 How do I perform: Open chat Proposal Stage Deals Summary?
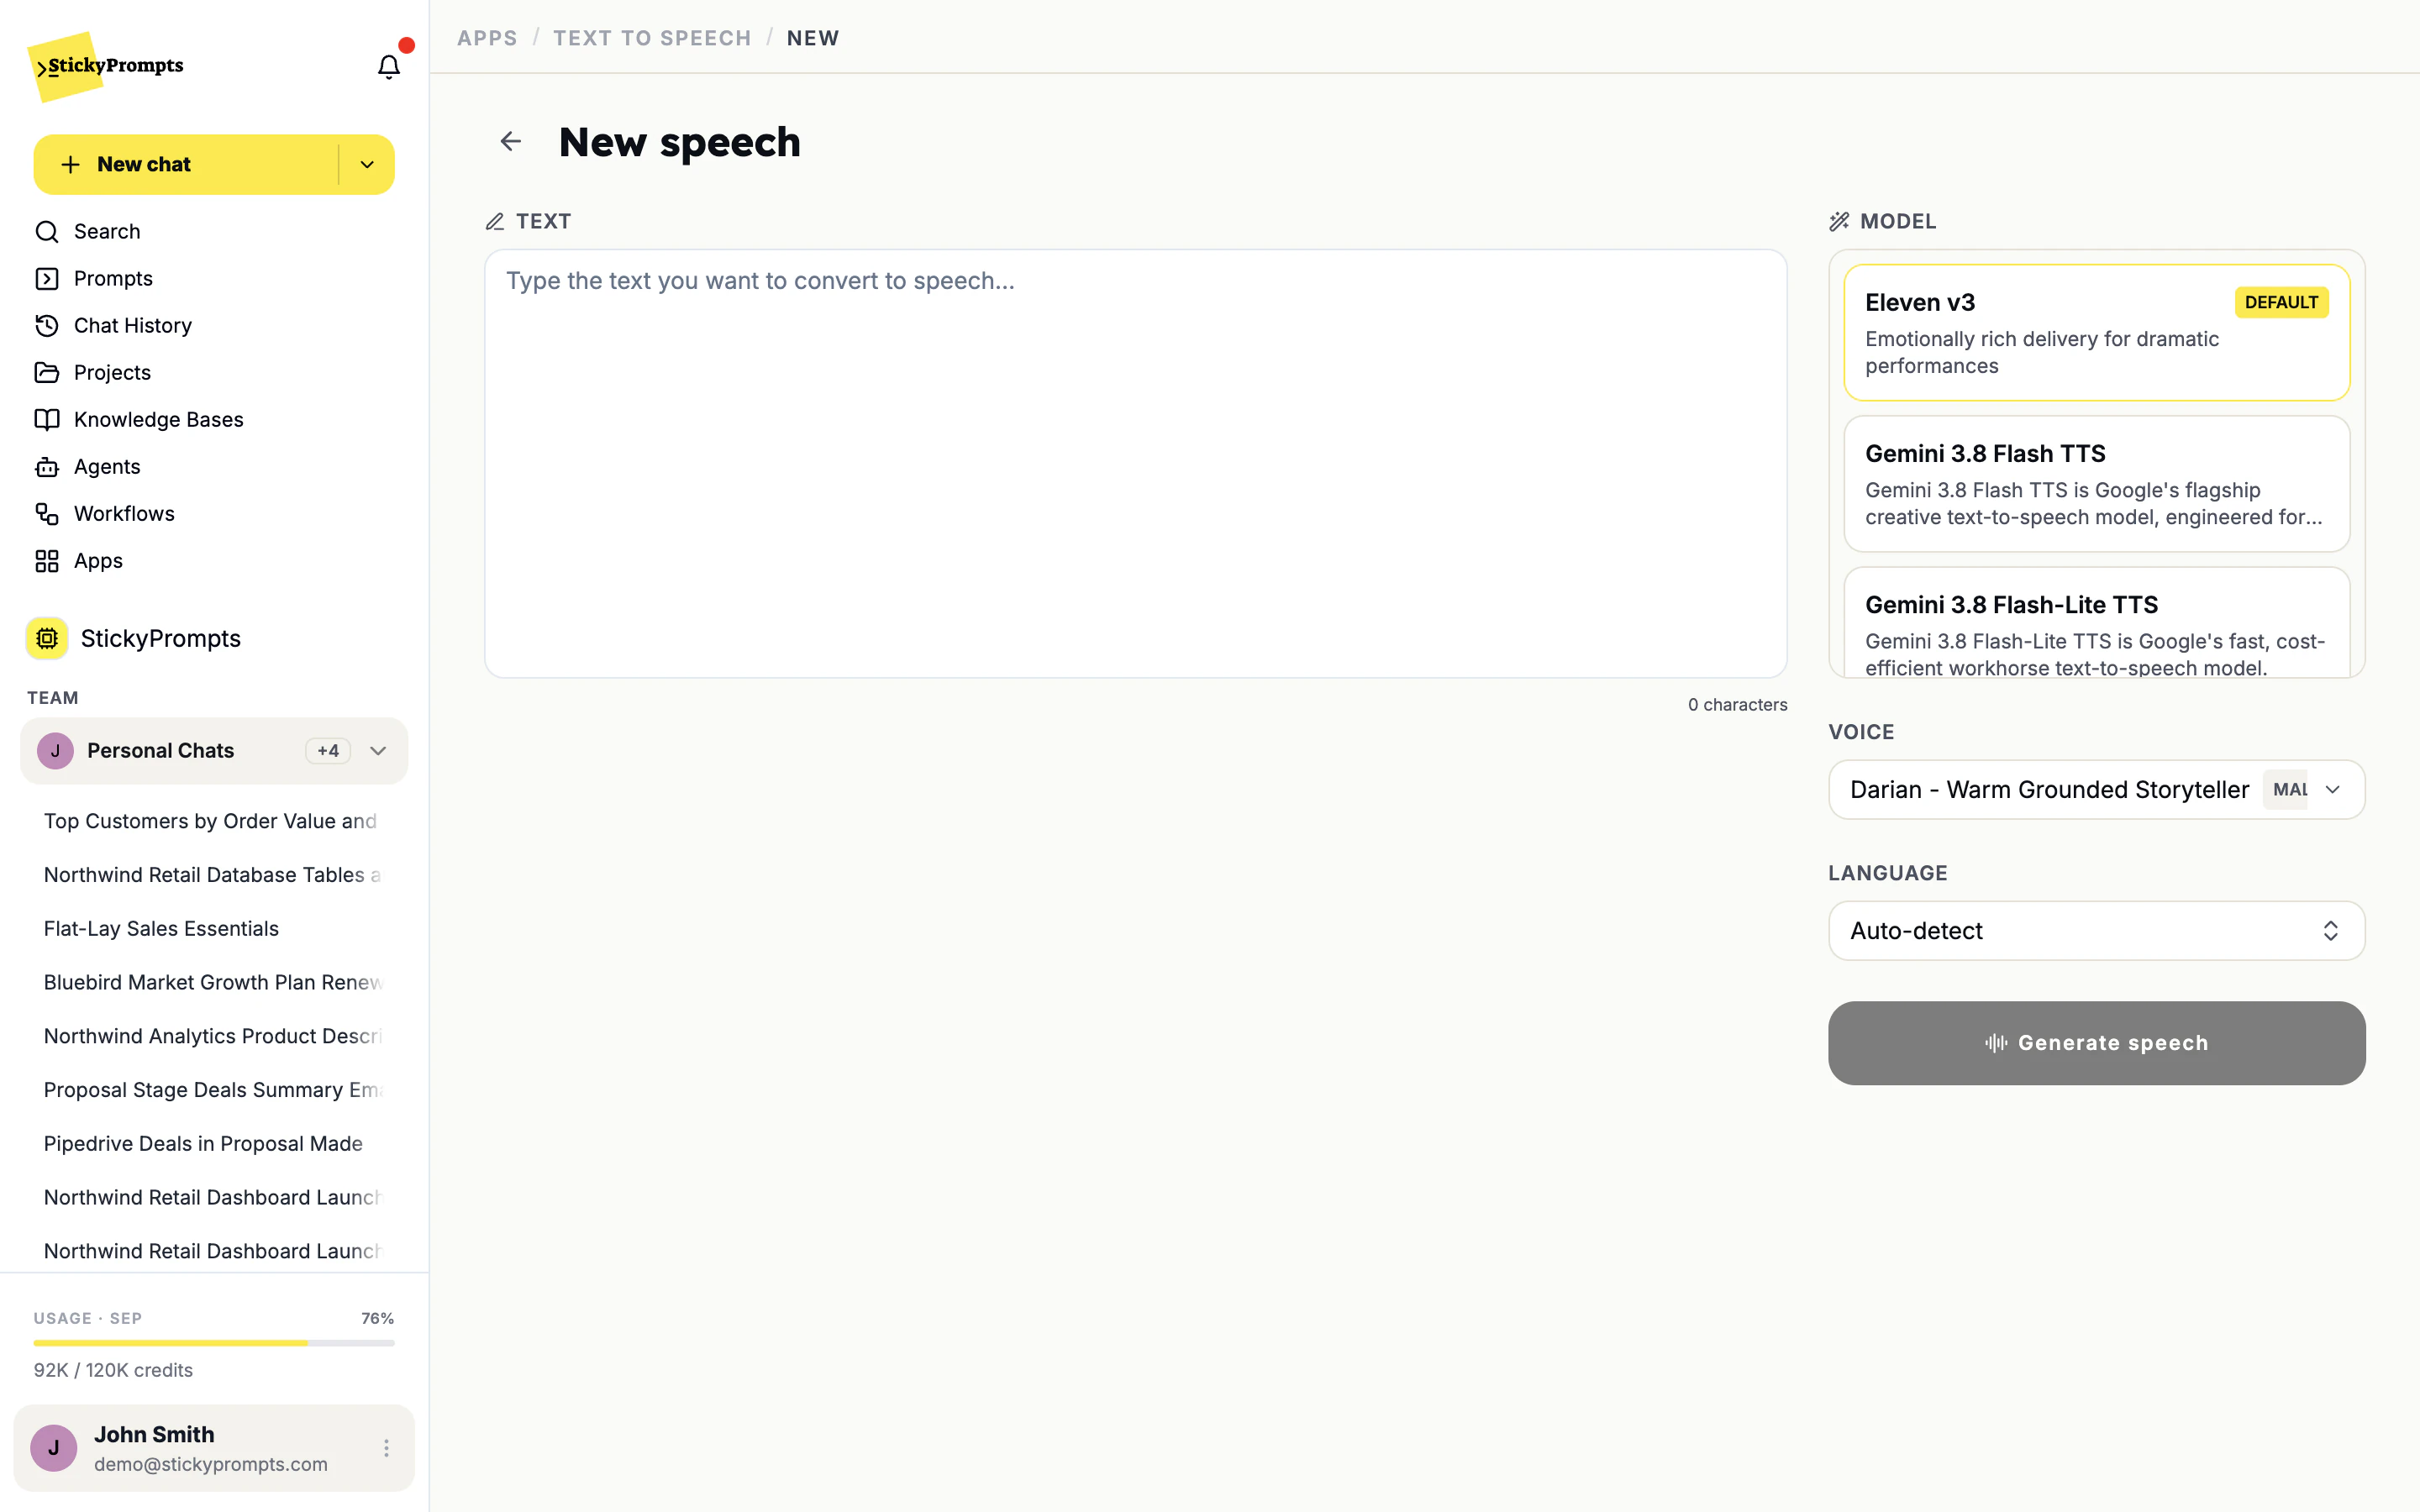213,1090
